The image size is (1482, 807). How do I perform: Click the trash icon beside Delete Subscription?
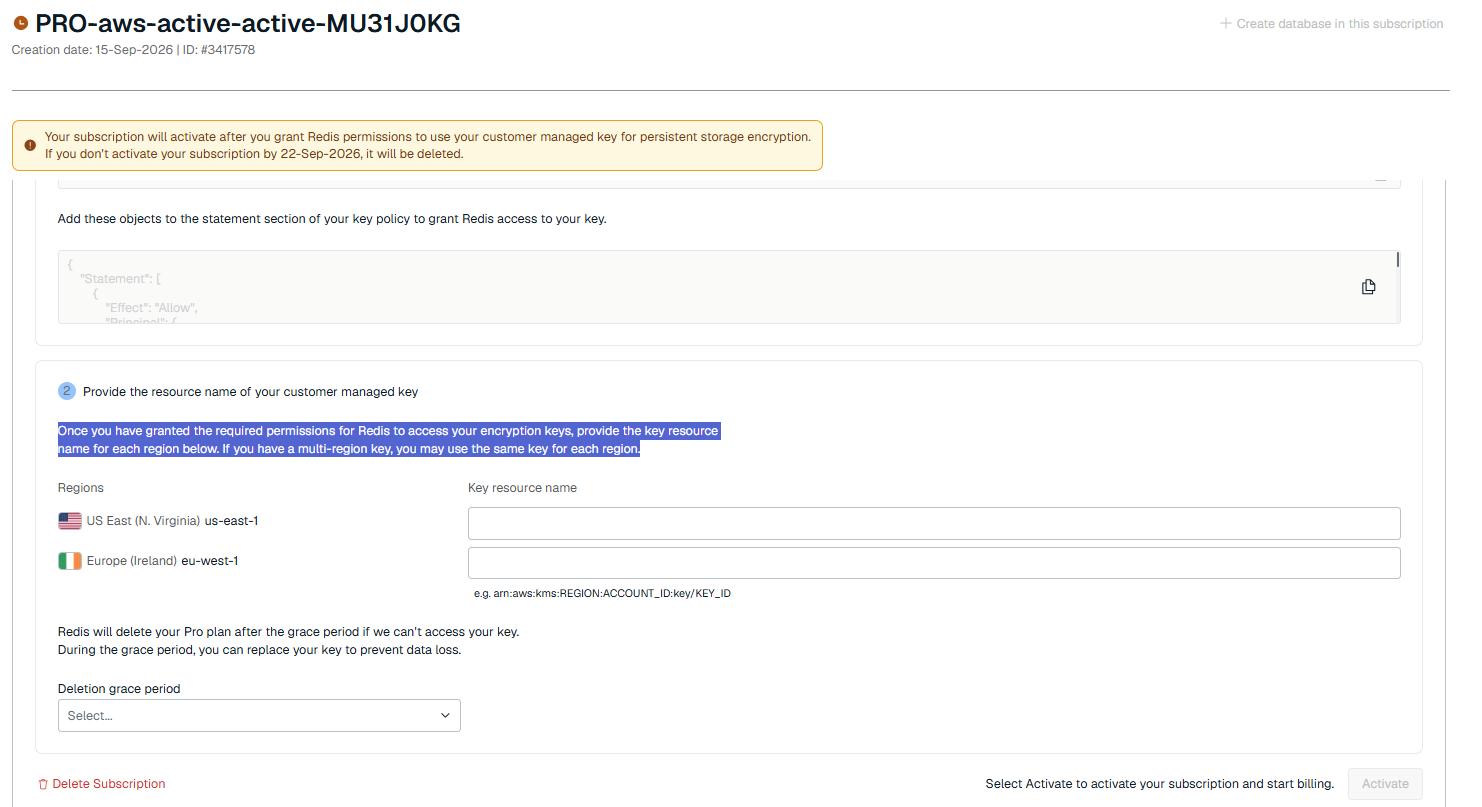[43, 784]
